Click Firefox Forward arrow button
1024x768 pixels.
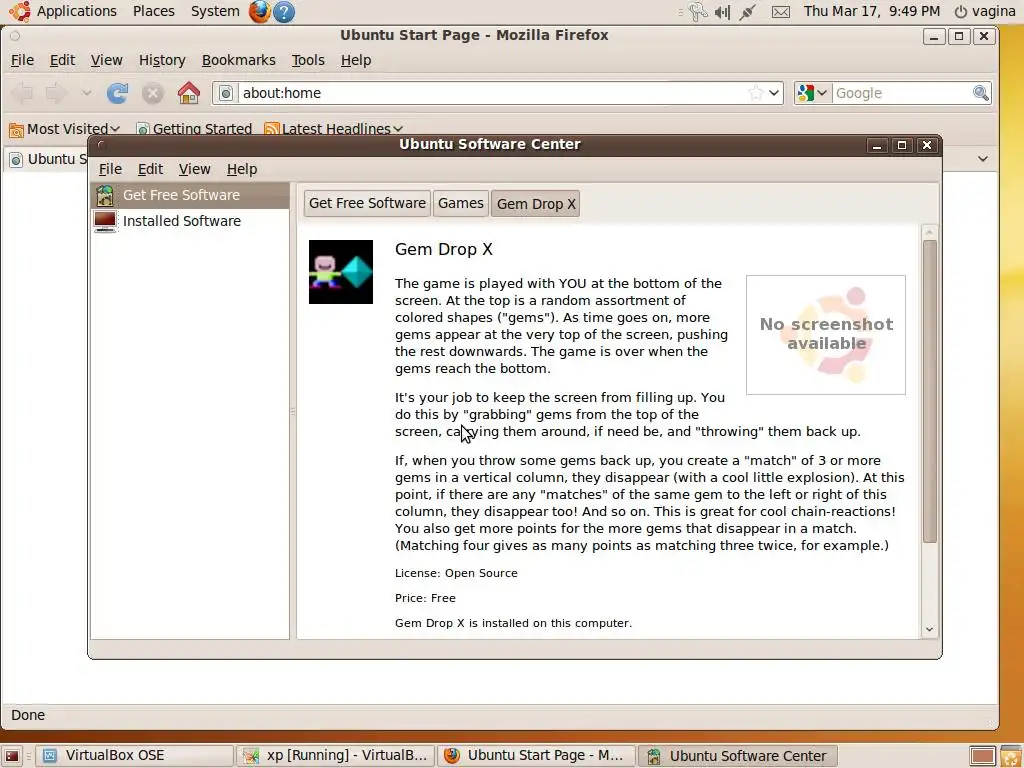[56, 93]
